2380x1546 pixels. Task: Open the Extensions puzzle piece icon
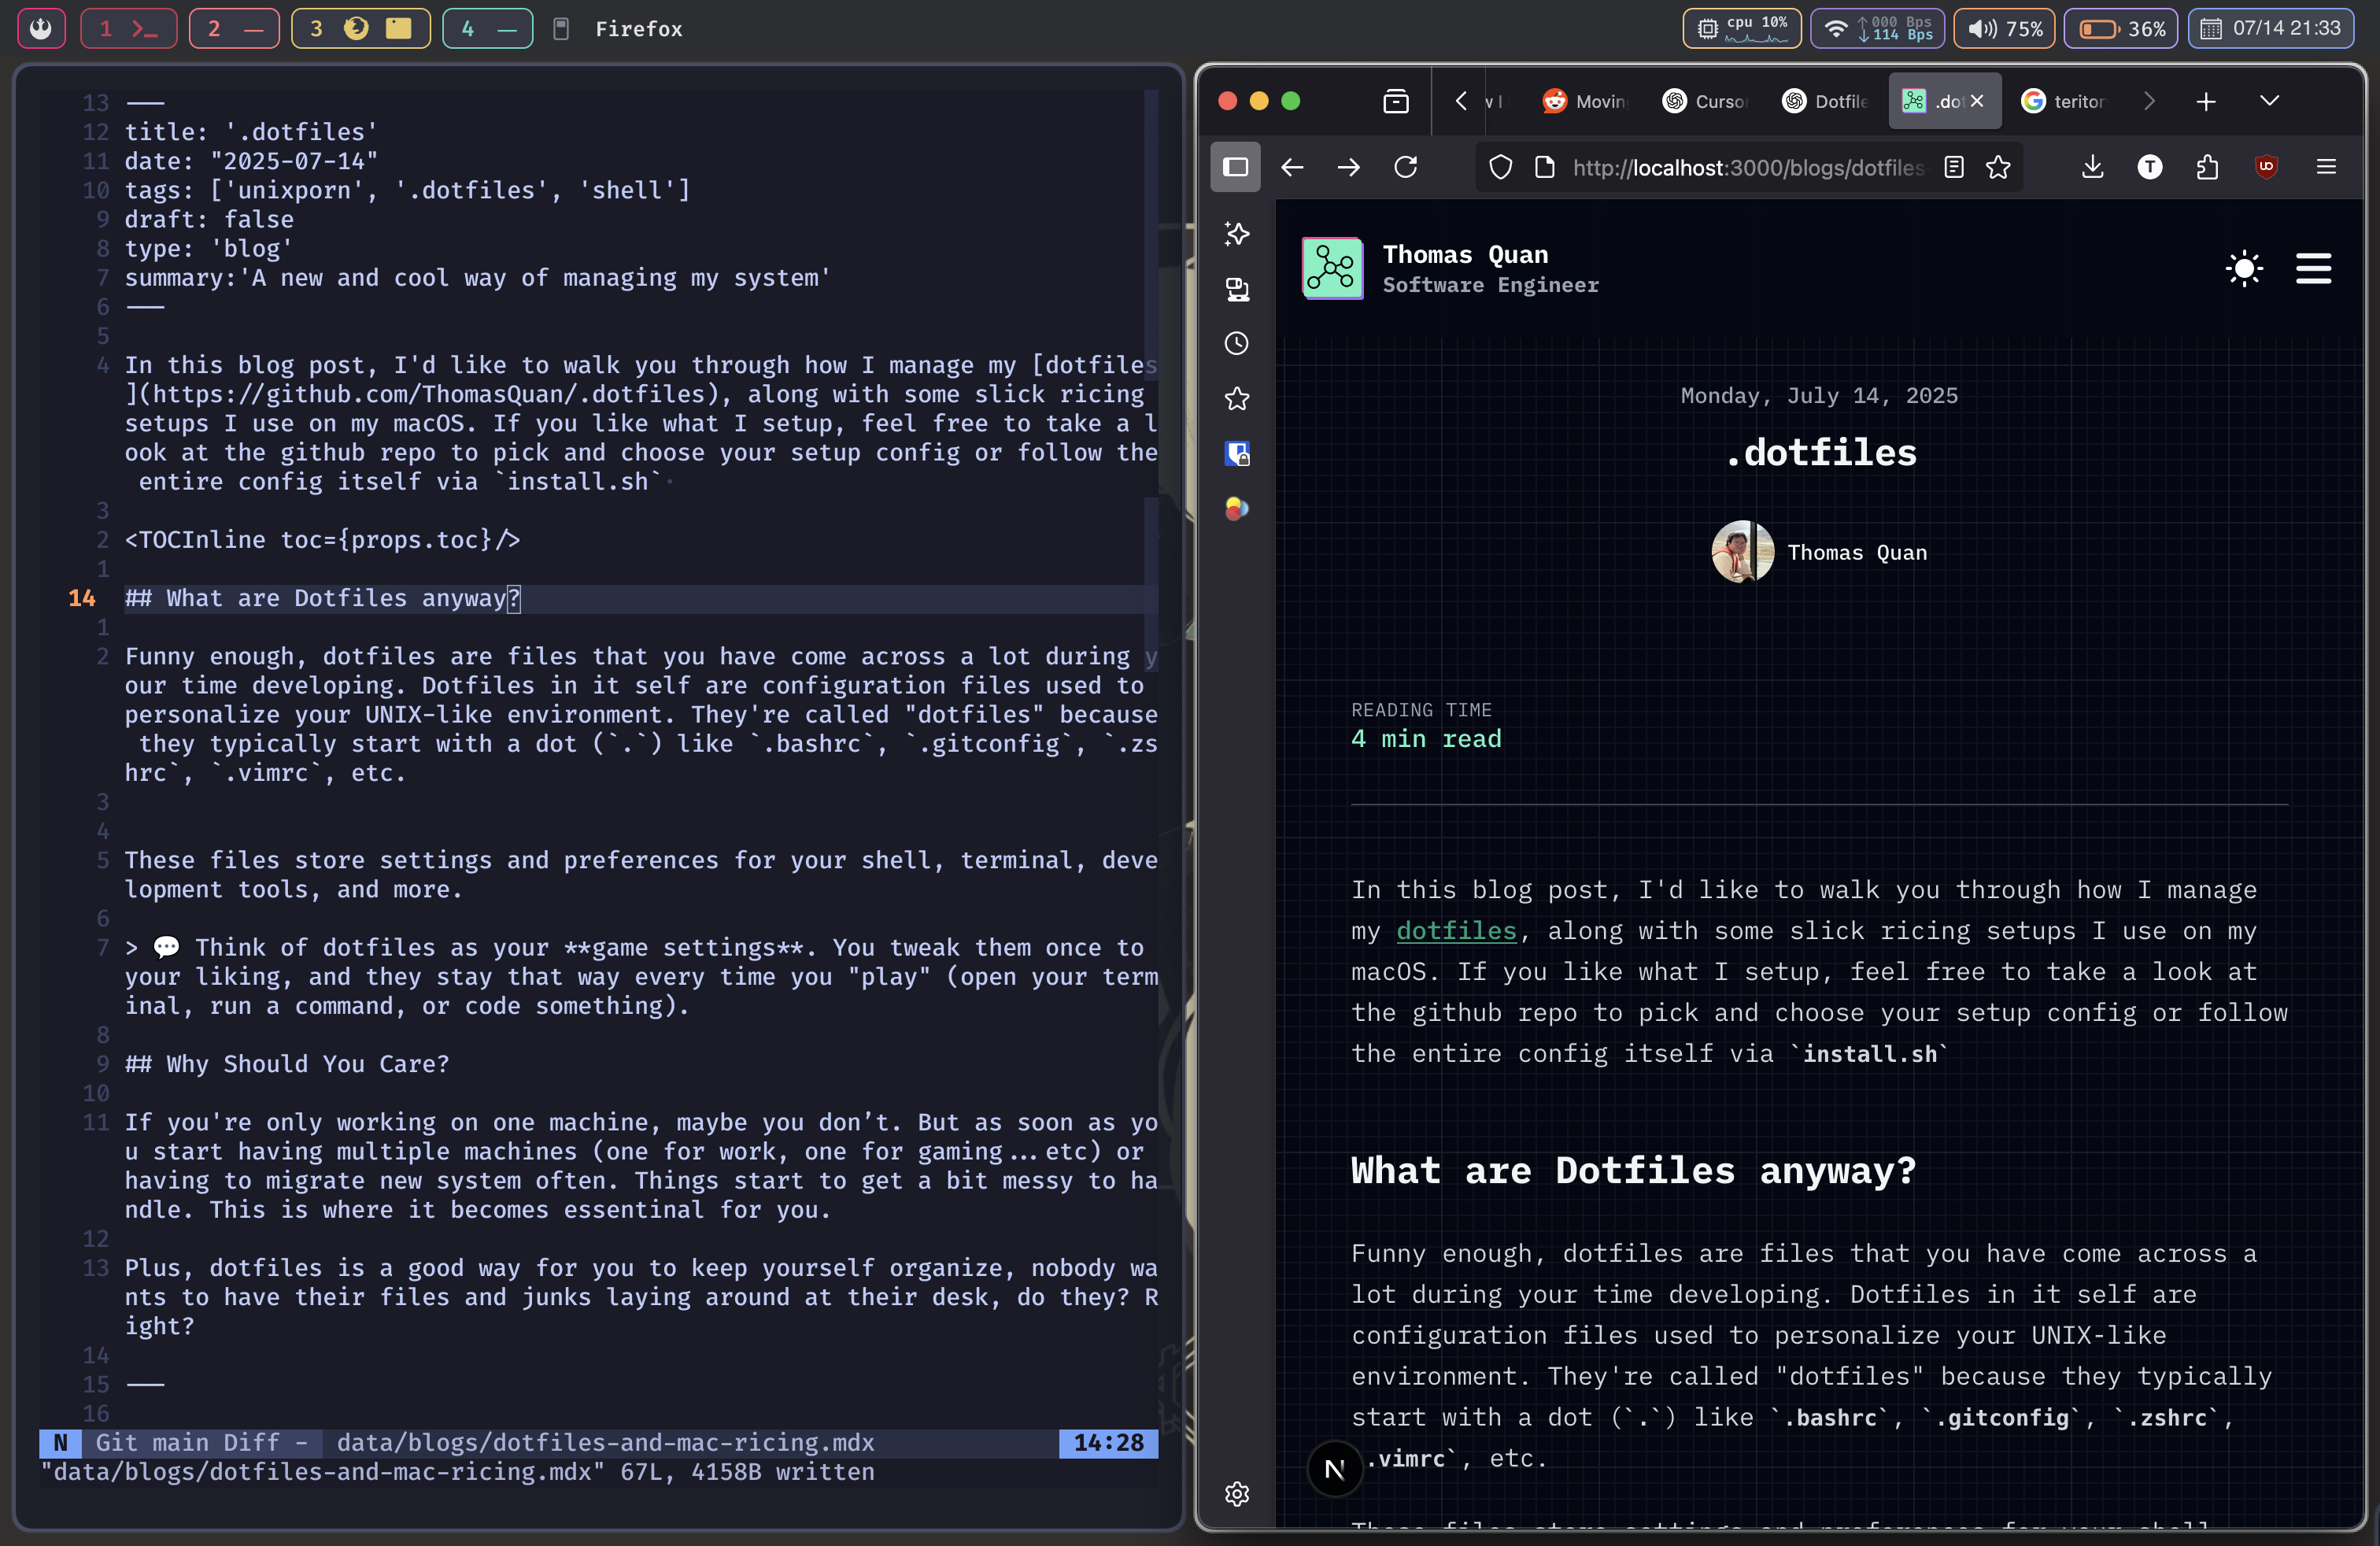2208,167
